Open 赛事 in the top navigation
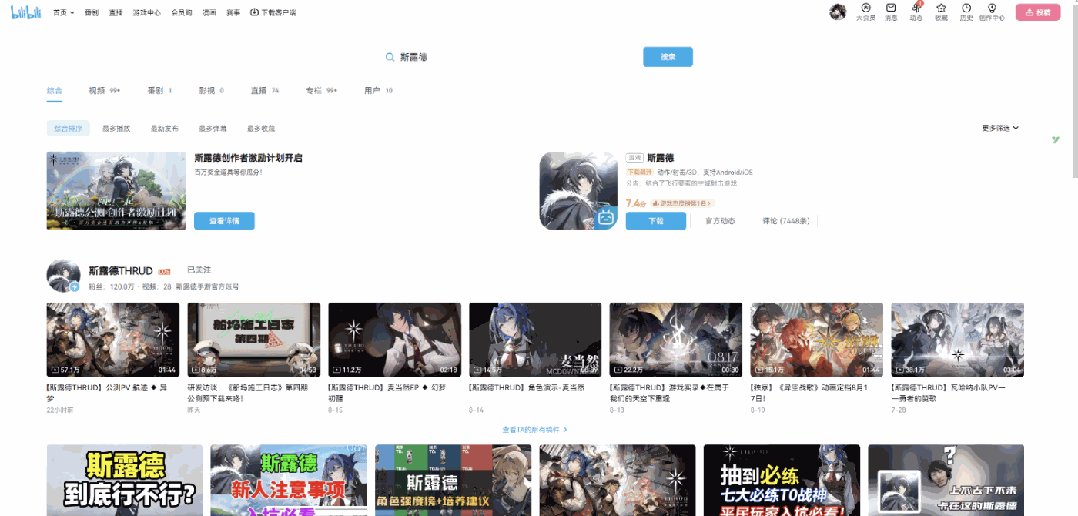 click(x=233, y=12)
